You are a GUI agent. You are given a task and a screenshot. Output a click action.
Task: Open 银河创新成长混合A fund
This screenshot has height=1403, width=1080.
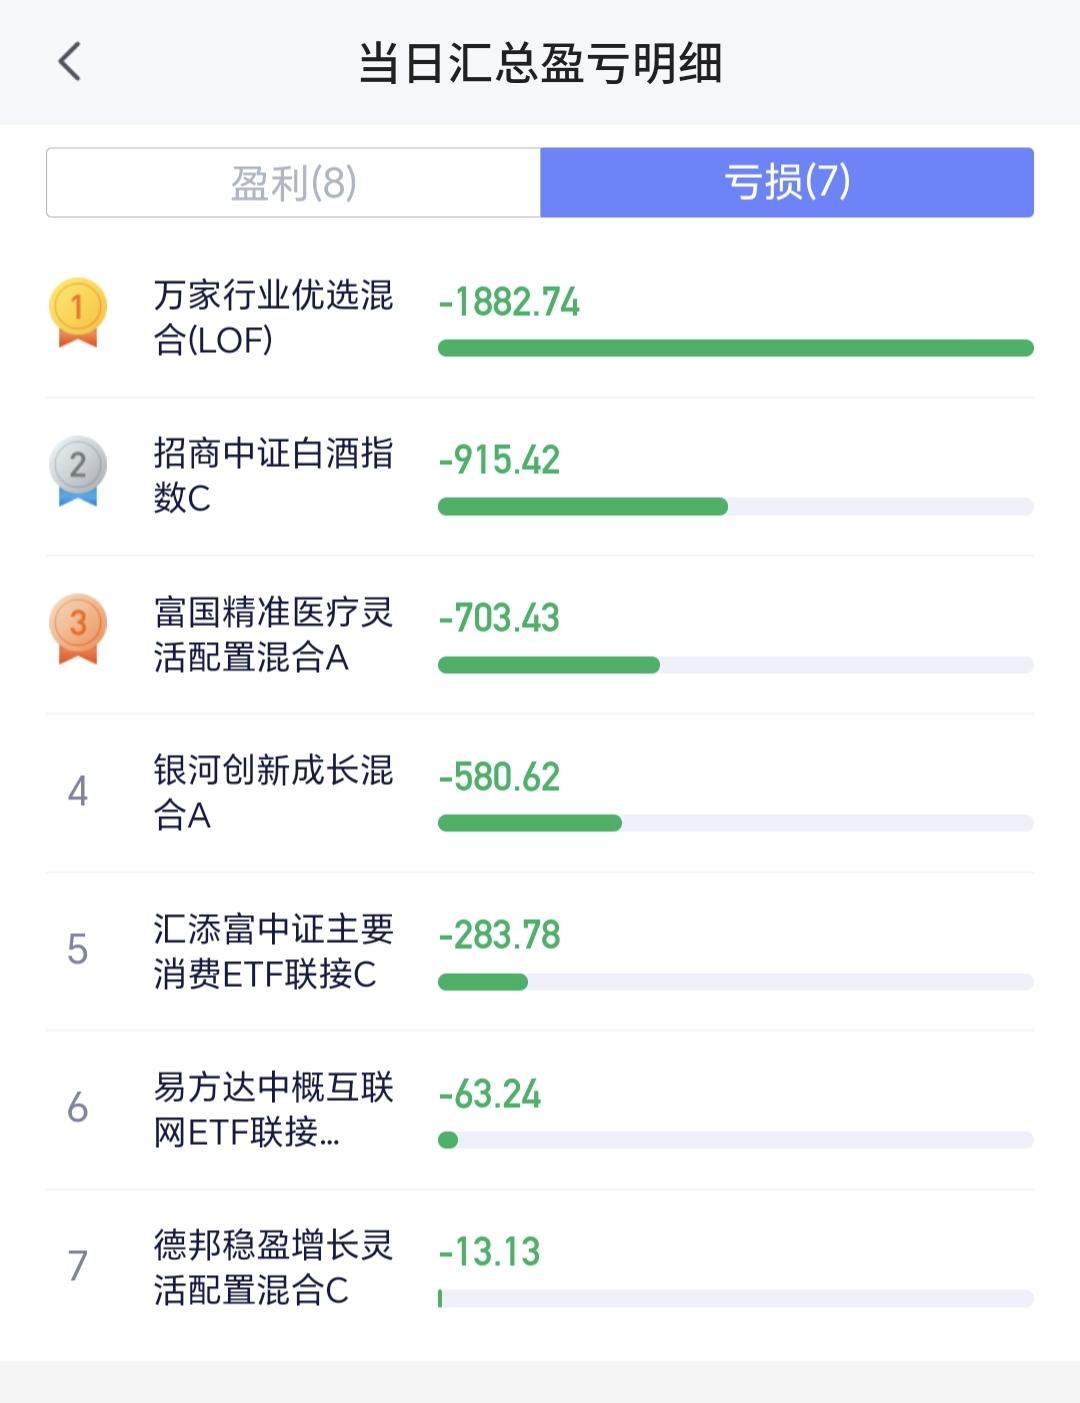[273, 792]
